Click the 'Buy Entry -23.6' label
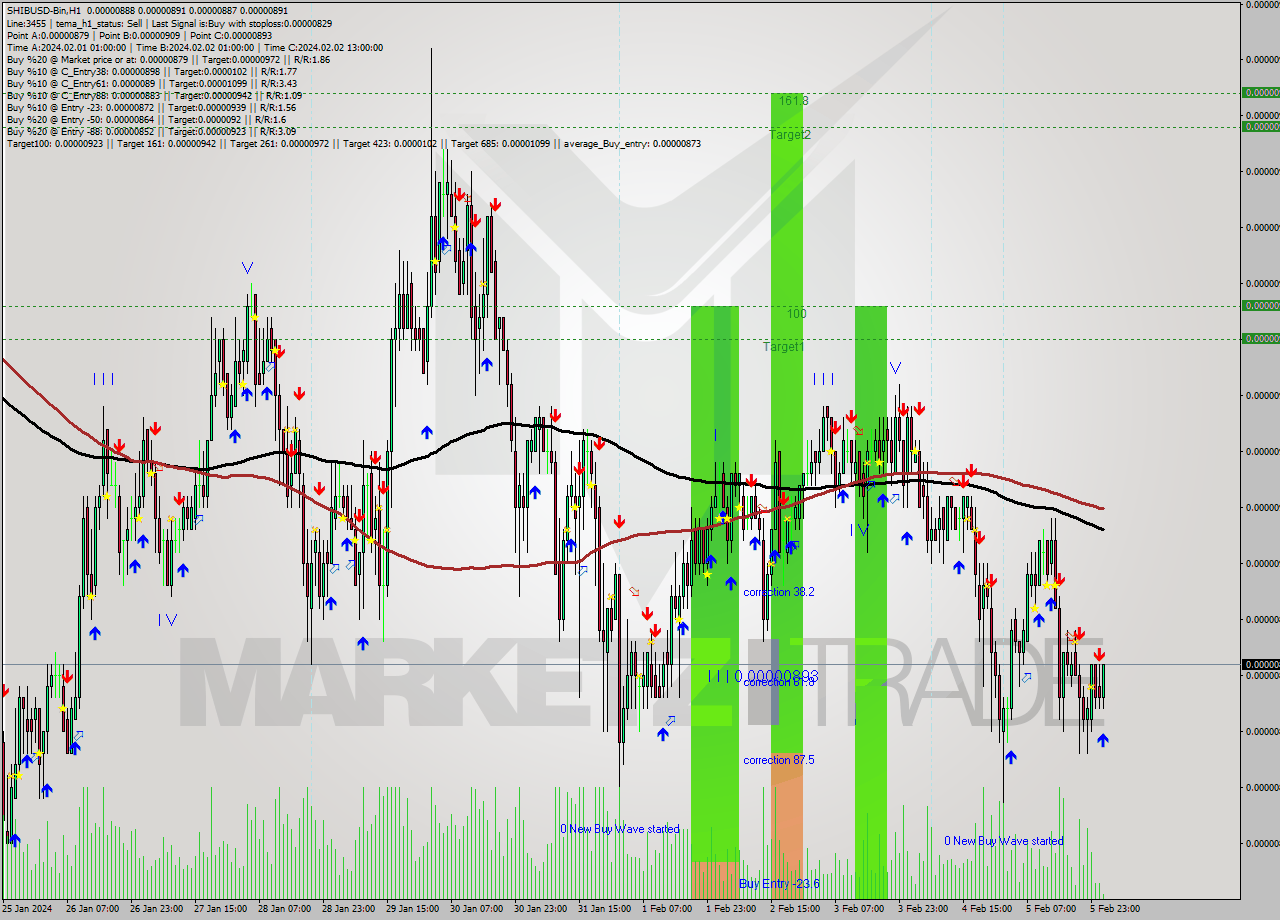Screen dimensions: 1280x920 [779, 883]
